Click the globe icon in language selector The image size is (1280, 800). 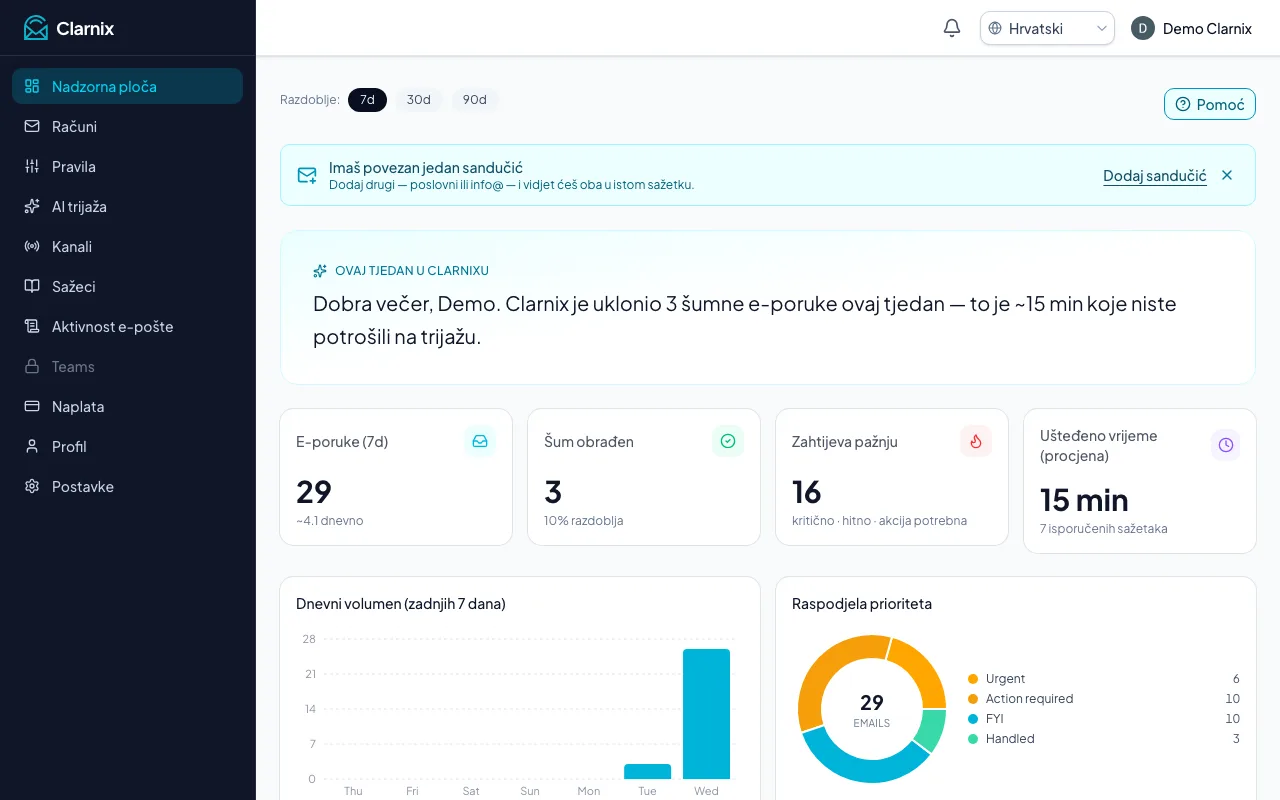click(995, 28)
